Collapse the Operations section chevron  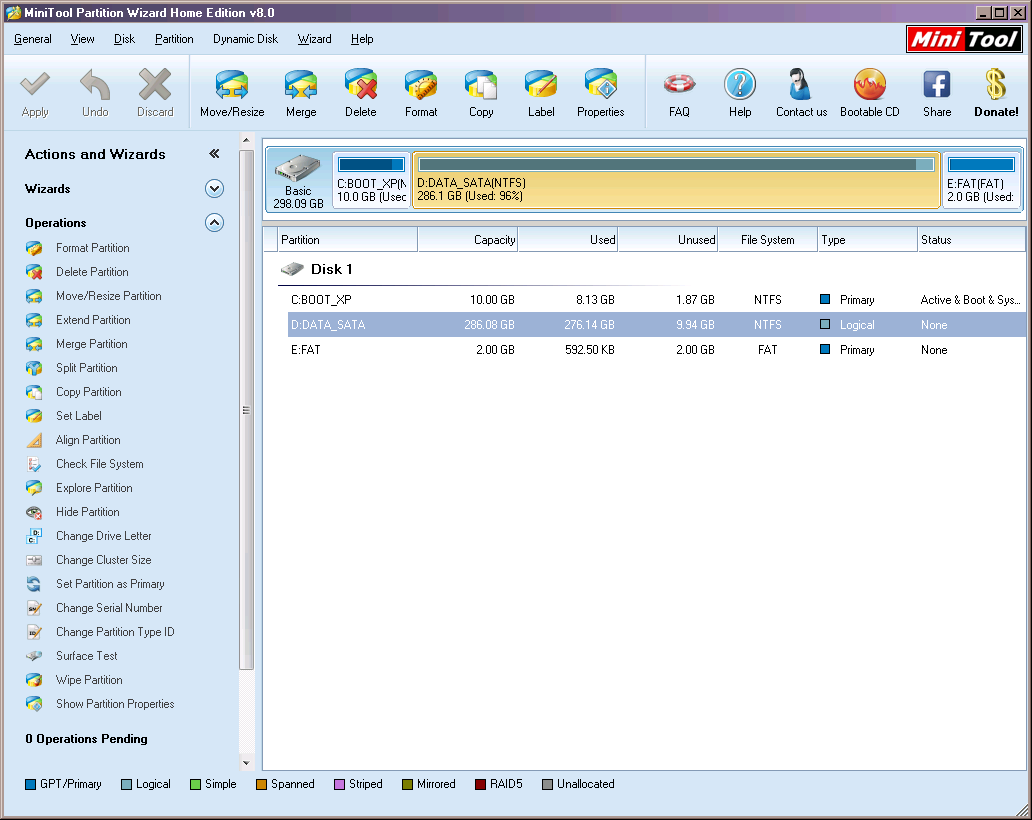point(214,222)
